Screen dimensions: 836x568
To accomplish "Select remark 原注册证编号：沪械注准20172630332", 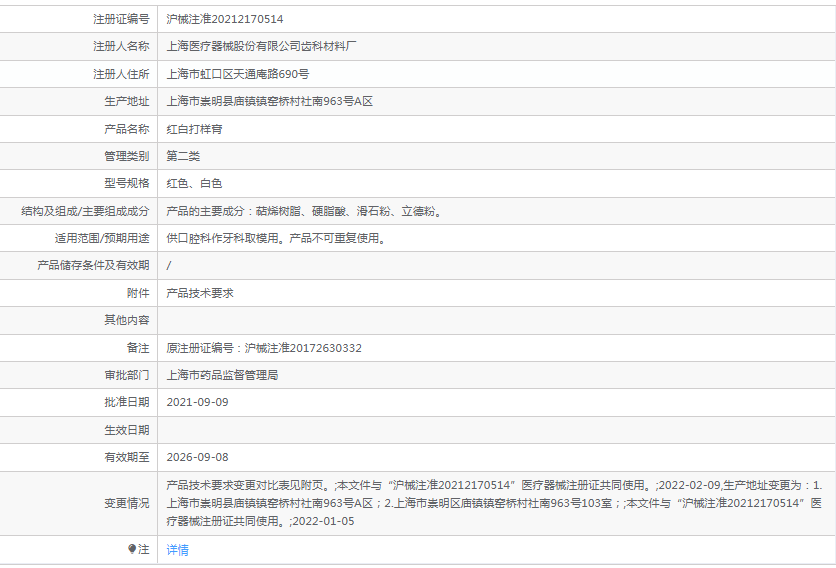I will pos(264,348).
